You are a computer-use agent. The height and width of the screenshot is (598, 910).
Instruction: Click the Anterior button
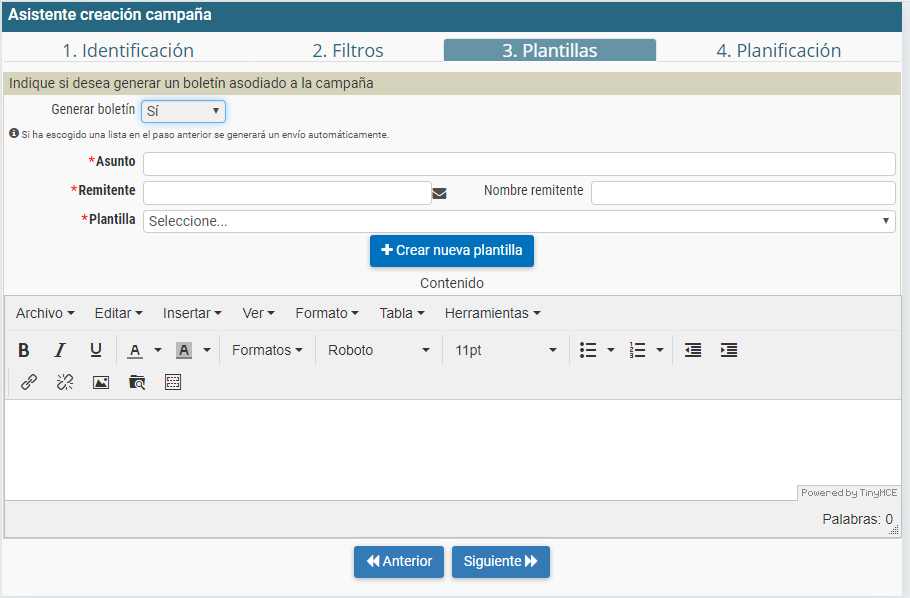tap(399, 561)
